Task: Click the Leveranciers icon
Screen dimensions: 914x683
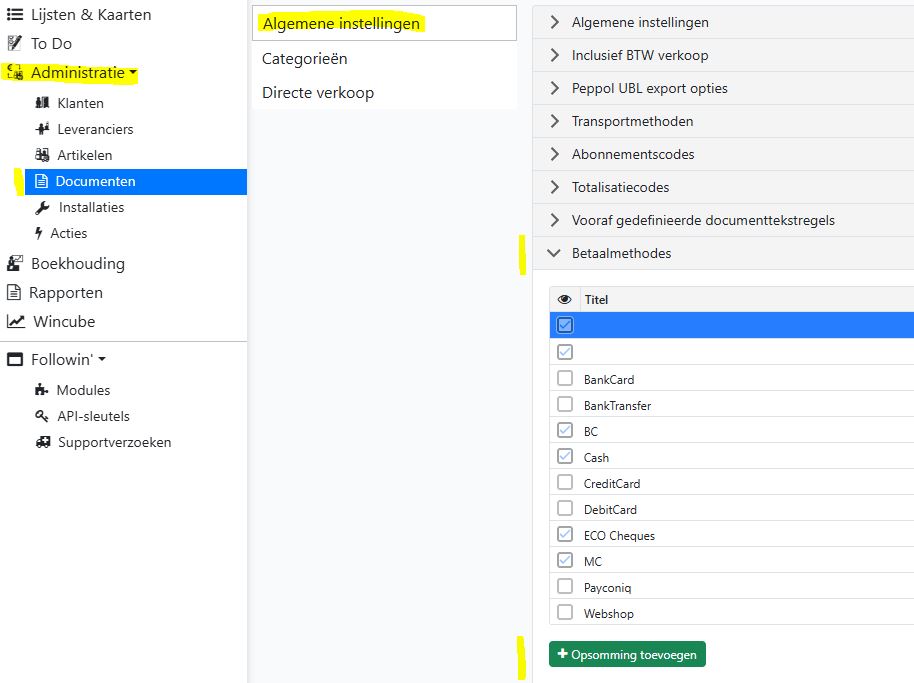Action: coord(42,129)
